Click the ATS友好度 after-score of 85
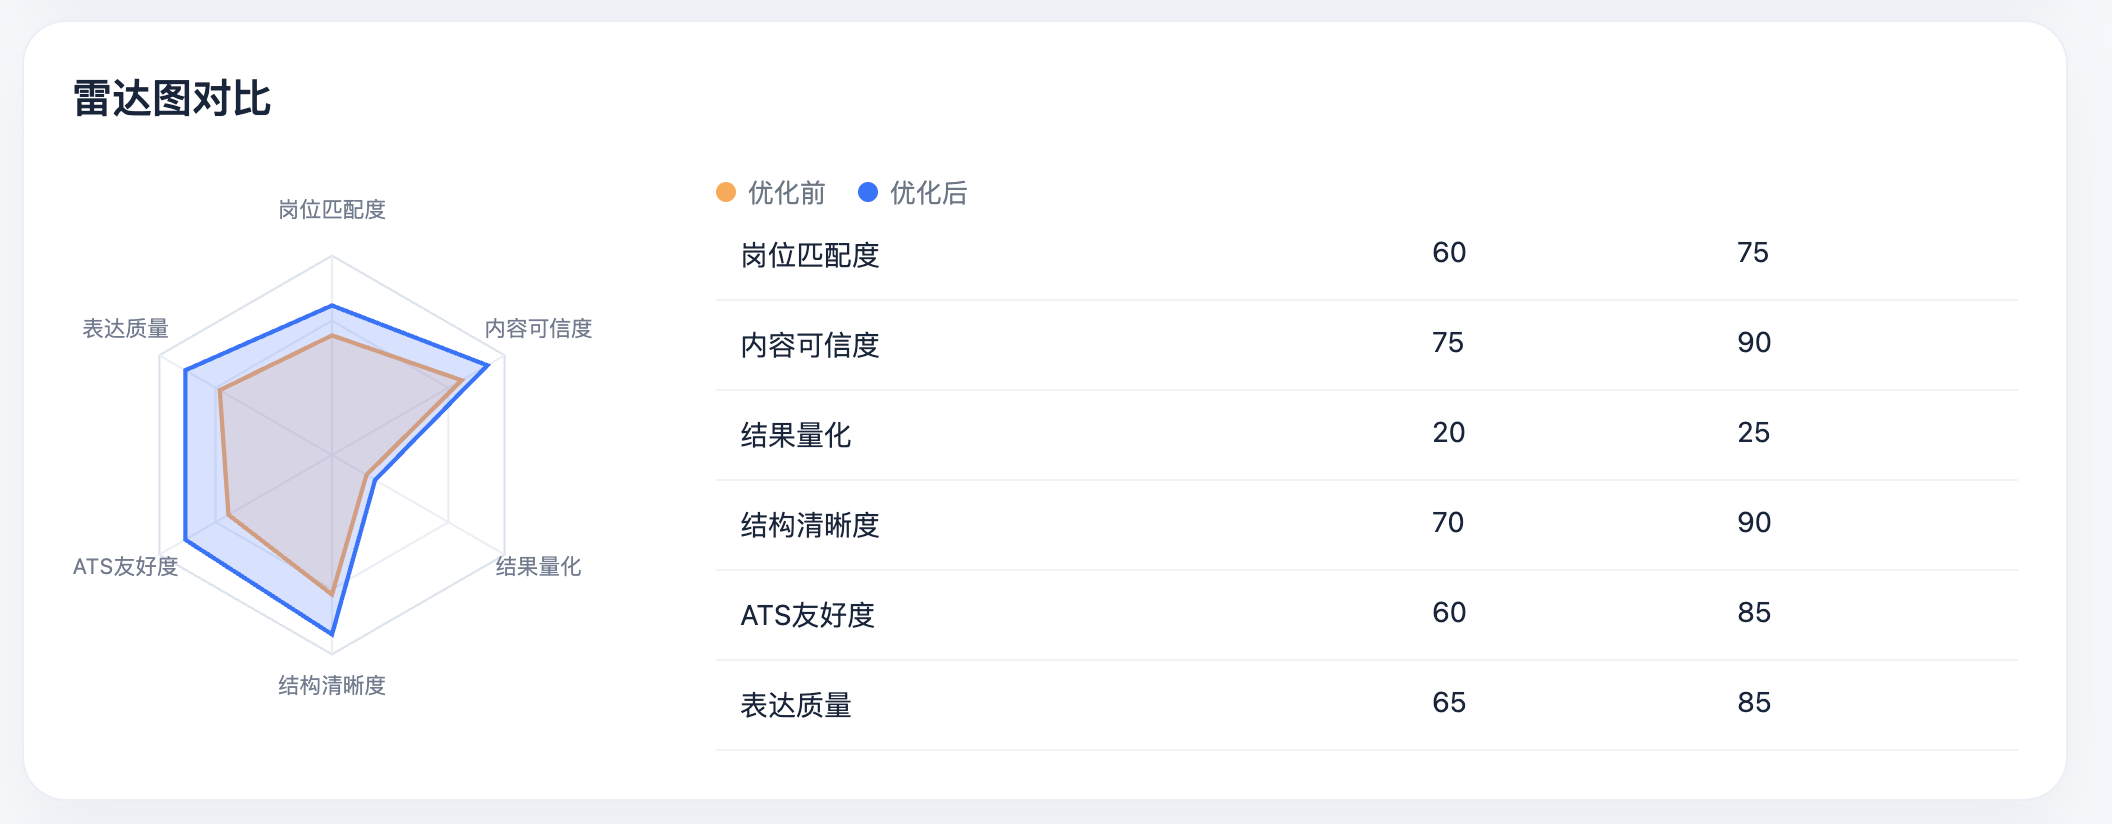Screen dimensions: 2112x824 pyautogui.click(x=1754, y=613)
